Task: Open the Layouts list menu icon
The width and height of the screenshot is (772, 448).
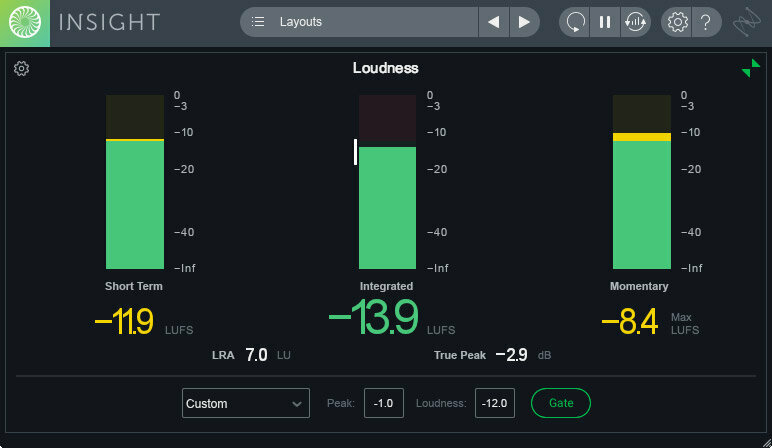Action: (257, 22)
